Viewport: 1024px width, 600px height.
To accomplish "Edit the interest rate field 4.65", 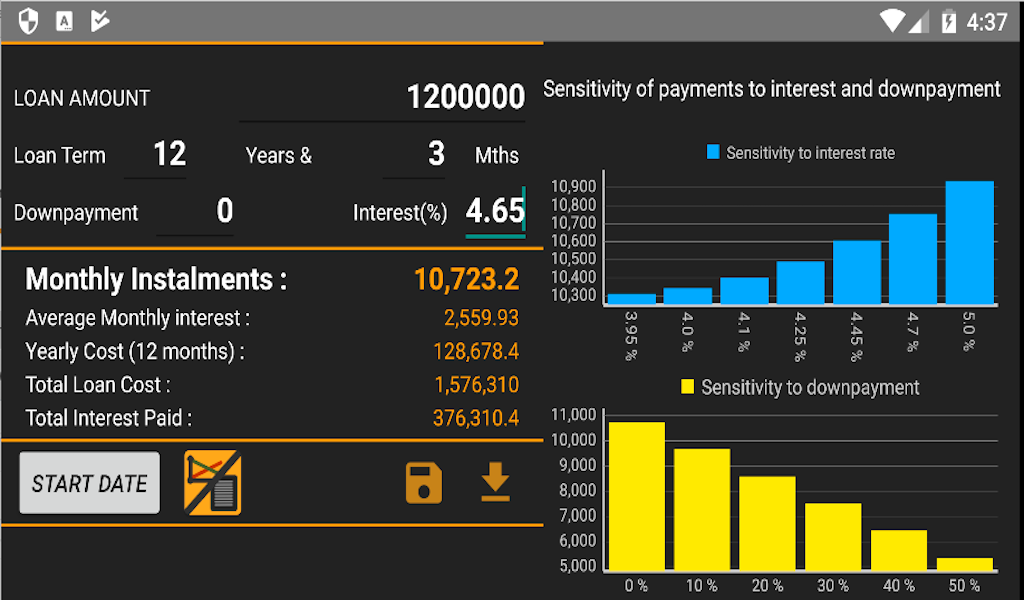I will (495, 211).
